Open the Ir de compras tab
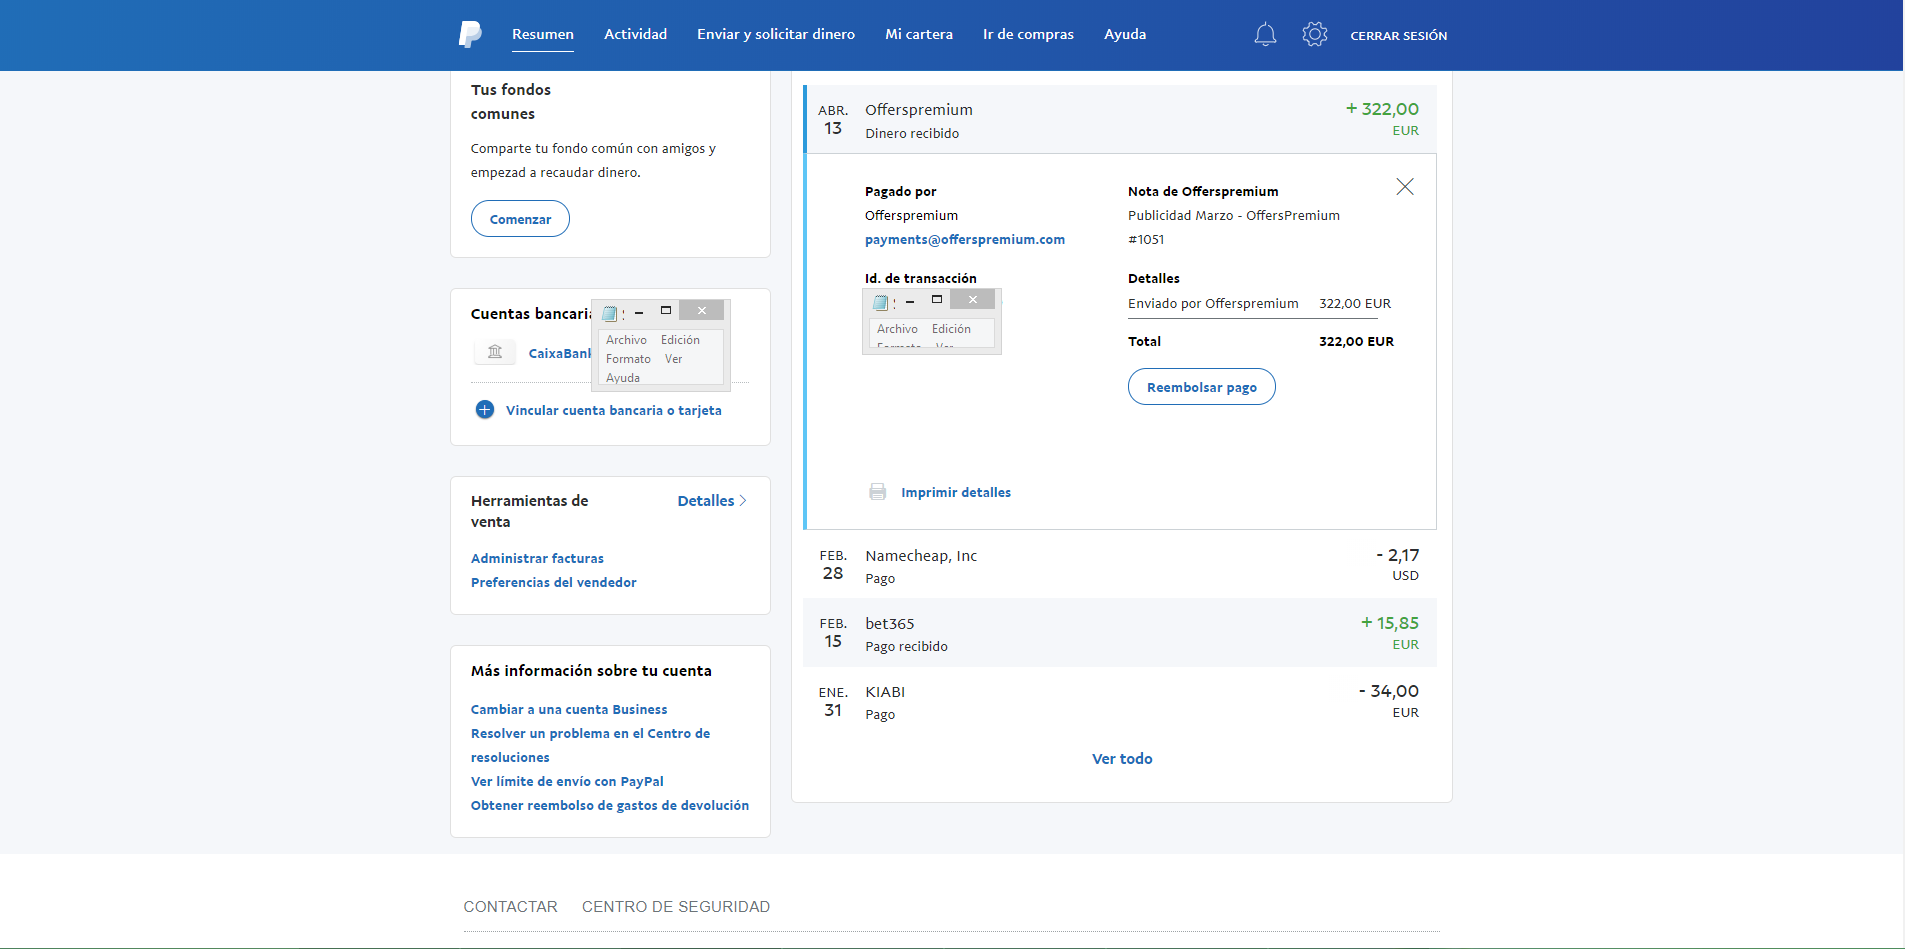This screenshot has height=949, width=1905. click(x=1028, y=34)
